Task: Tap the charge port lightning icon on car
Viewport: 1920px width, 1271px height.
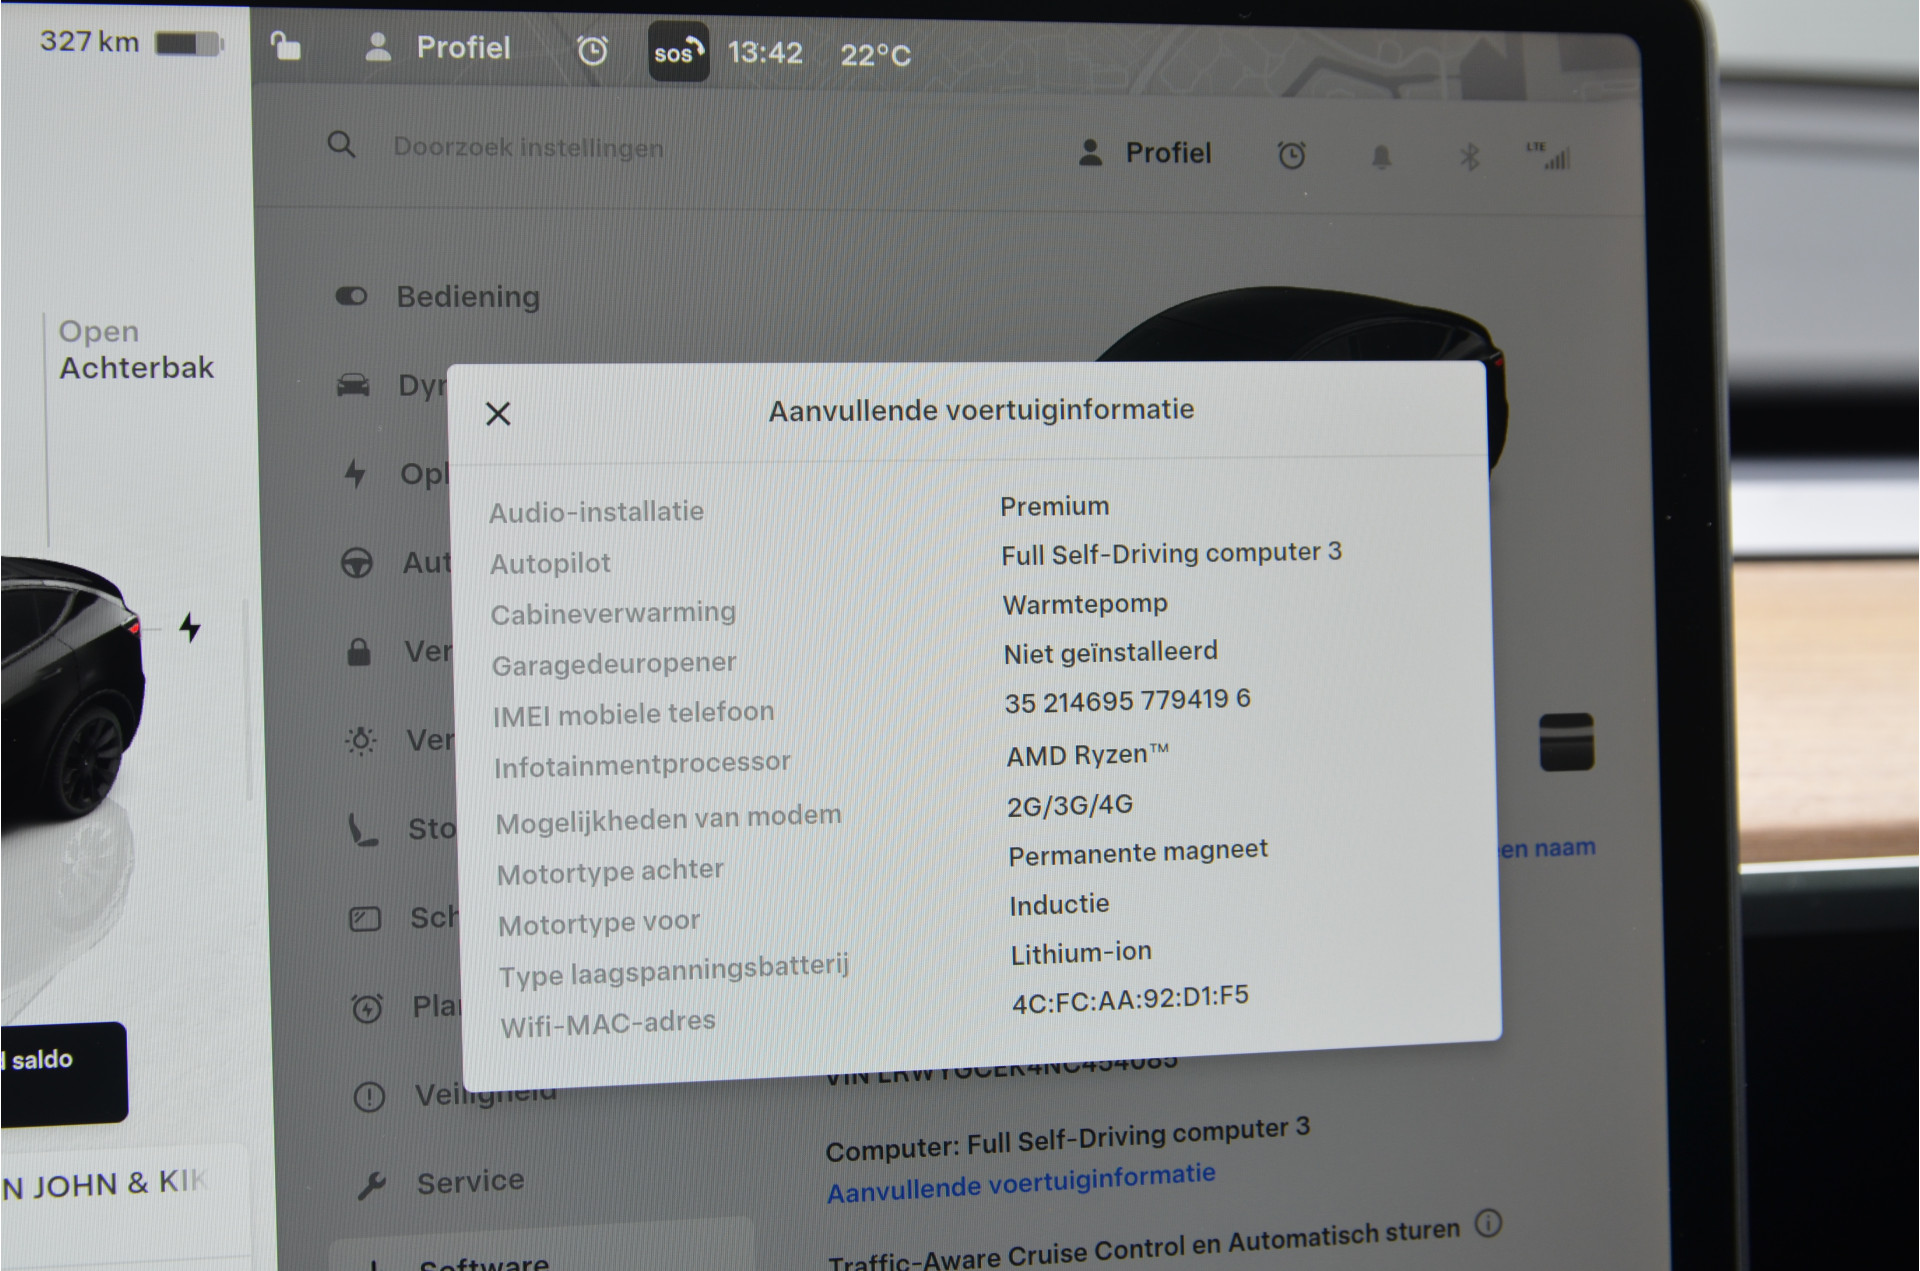Action: (190, 628)
